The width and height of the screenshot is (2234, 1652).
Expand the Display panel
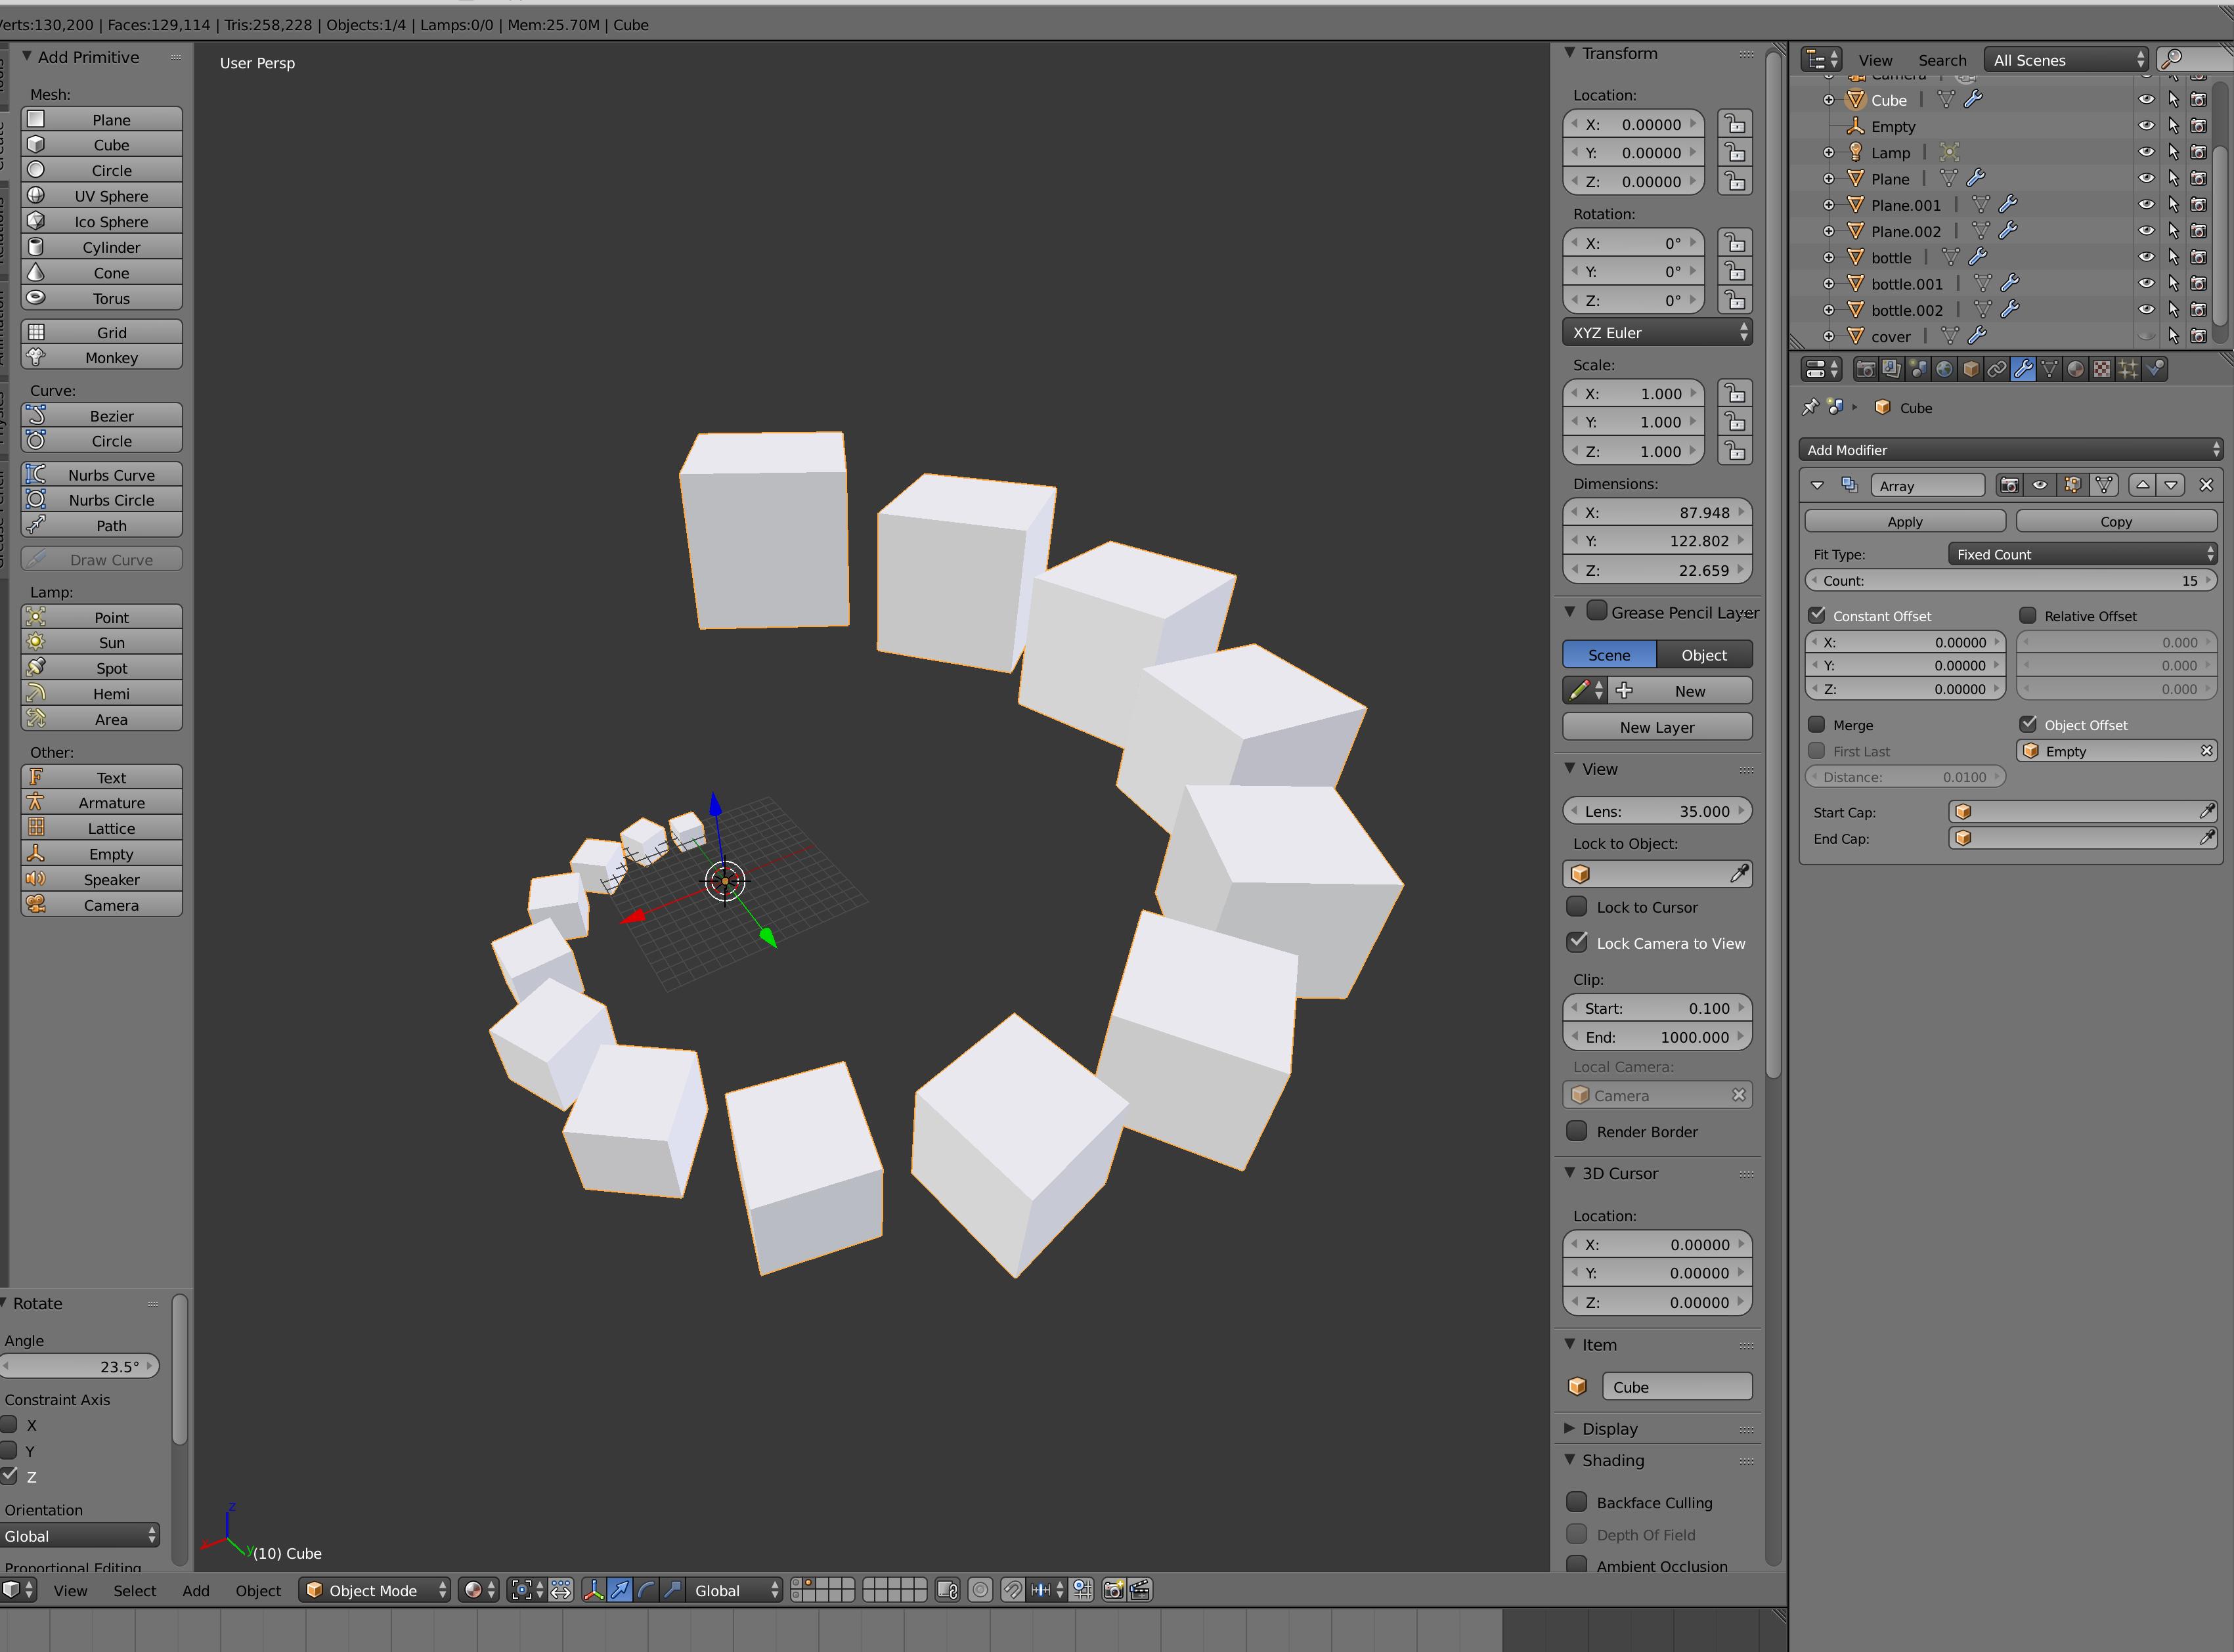pos(1609,1429)
